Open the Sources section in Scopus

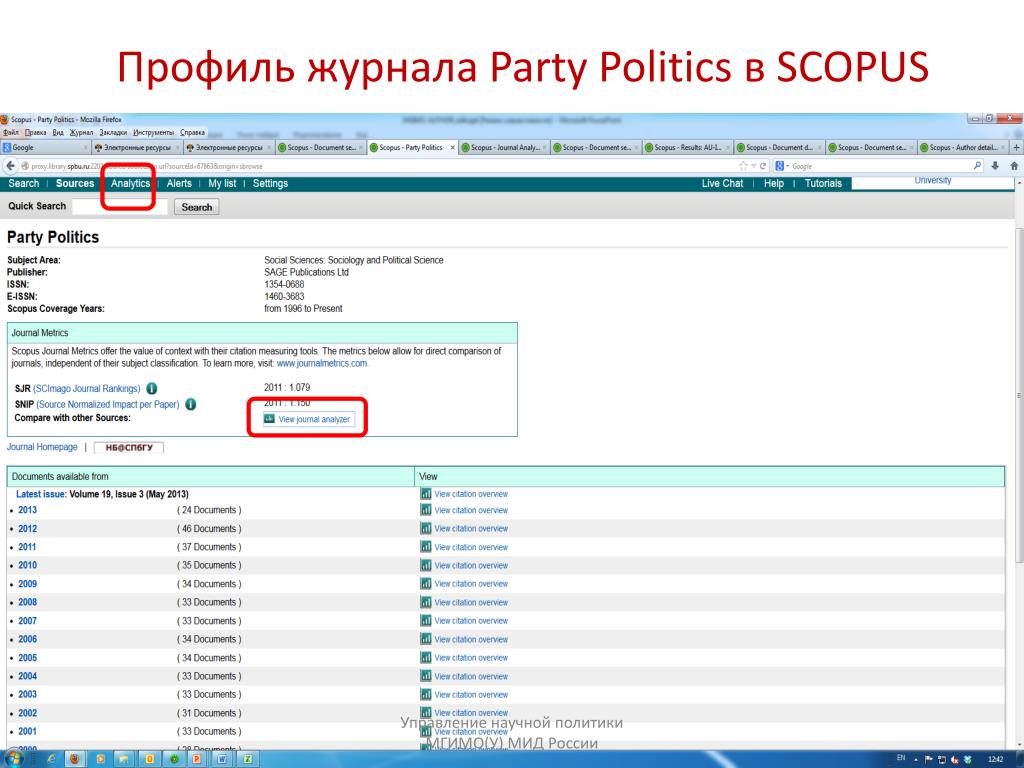75,184
